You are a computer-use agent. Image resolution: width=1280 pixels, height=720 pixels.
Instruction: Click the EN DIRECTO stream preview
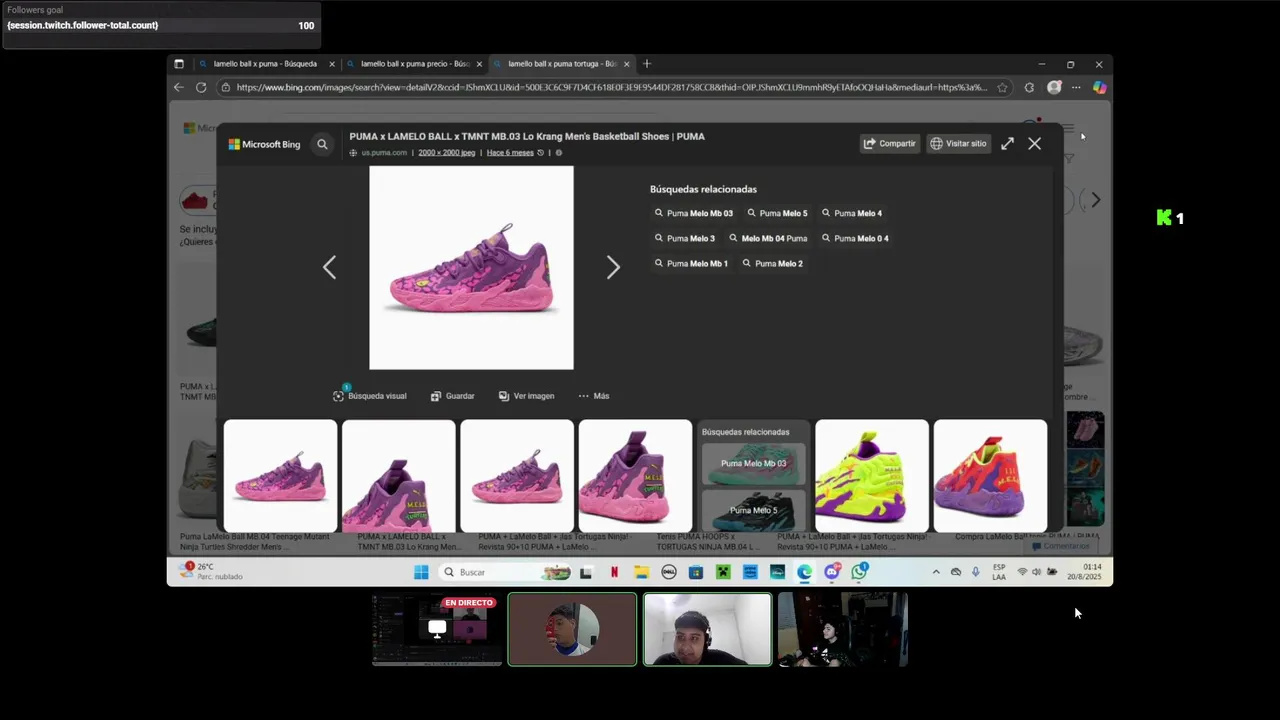pyautogui.click(x=437, y=630)
